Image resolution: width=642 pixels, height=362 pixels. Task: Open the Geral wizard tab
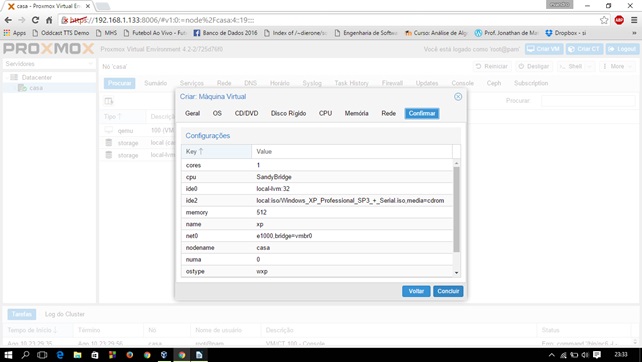192,113
